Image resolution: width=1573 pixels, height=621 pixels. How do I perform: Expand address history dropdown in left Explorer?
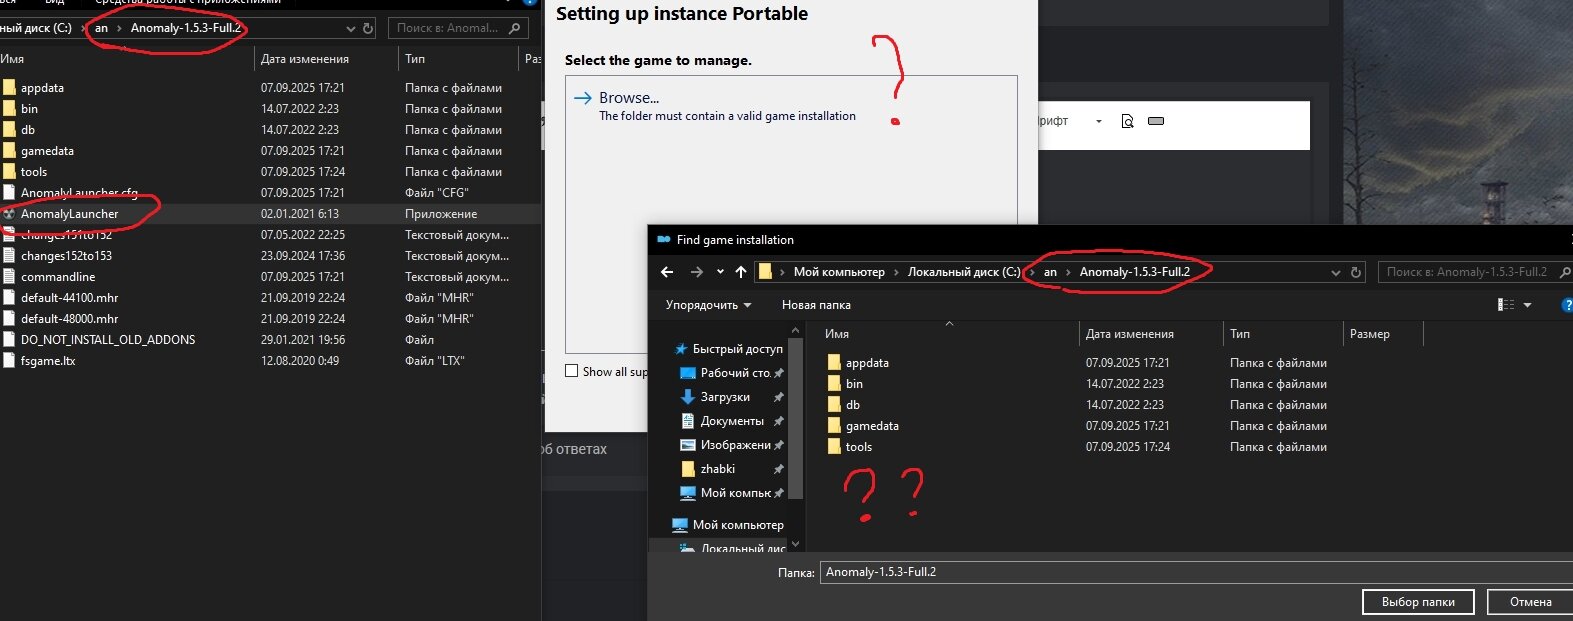pyautogui.click(x=350, y=28)
